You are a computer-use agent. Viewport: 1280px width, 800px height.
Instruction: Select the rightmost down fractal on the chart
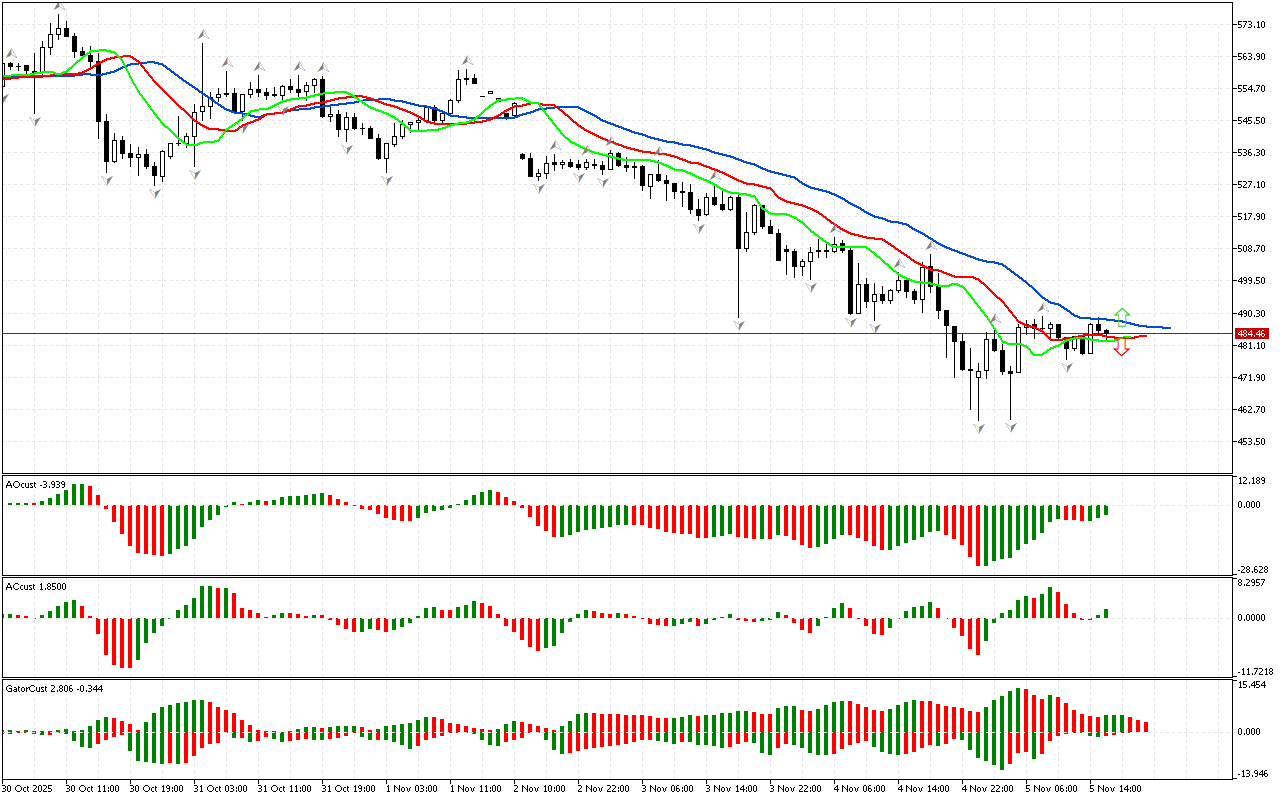pyautogui.click(x=1067, y=368)
